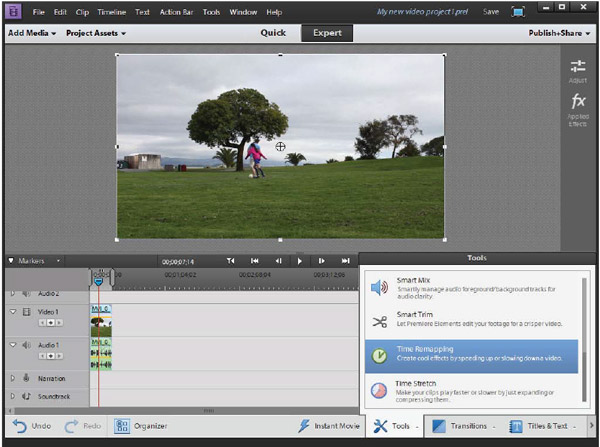600x447 pixels.
Task: Select the audio clip on Audio 1 track
Action: (101, 354)
